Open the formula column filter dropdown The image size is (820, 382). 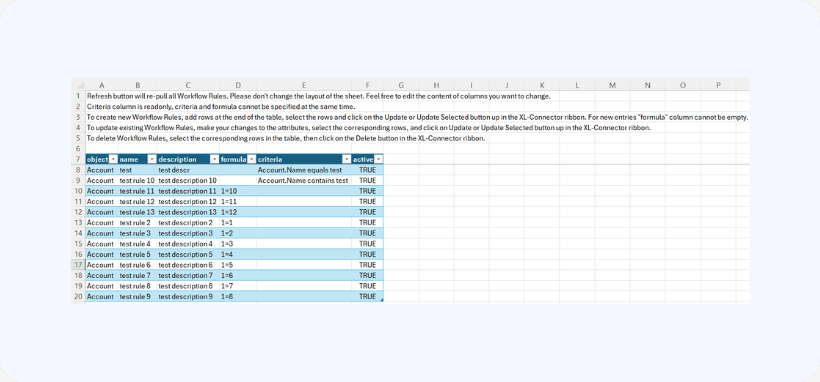point(252,159)
